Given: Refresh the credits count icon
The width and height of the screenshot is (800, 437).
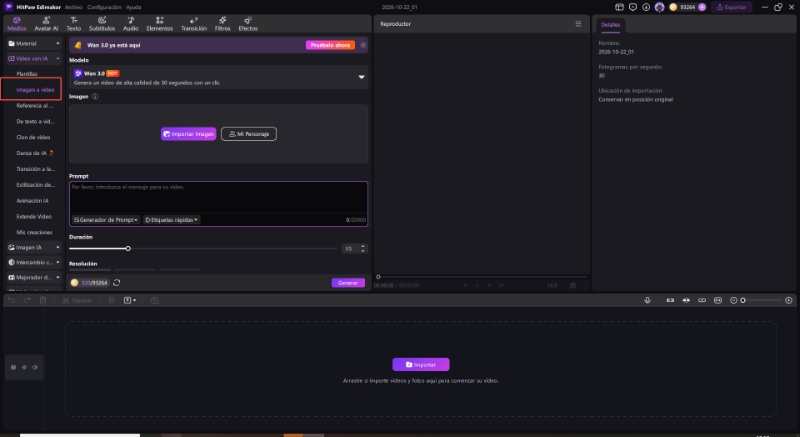Looking at the screenshot, I should 116,282.
